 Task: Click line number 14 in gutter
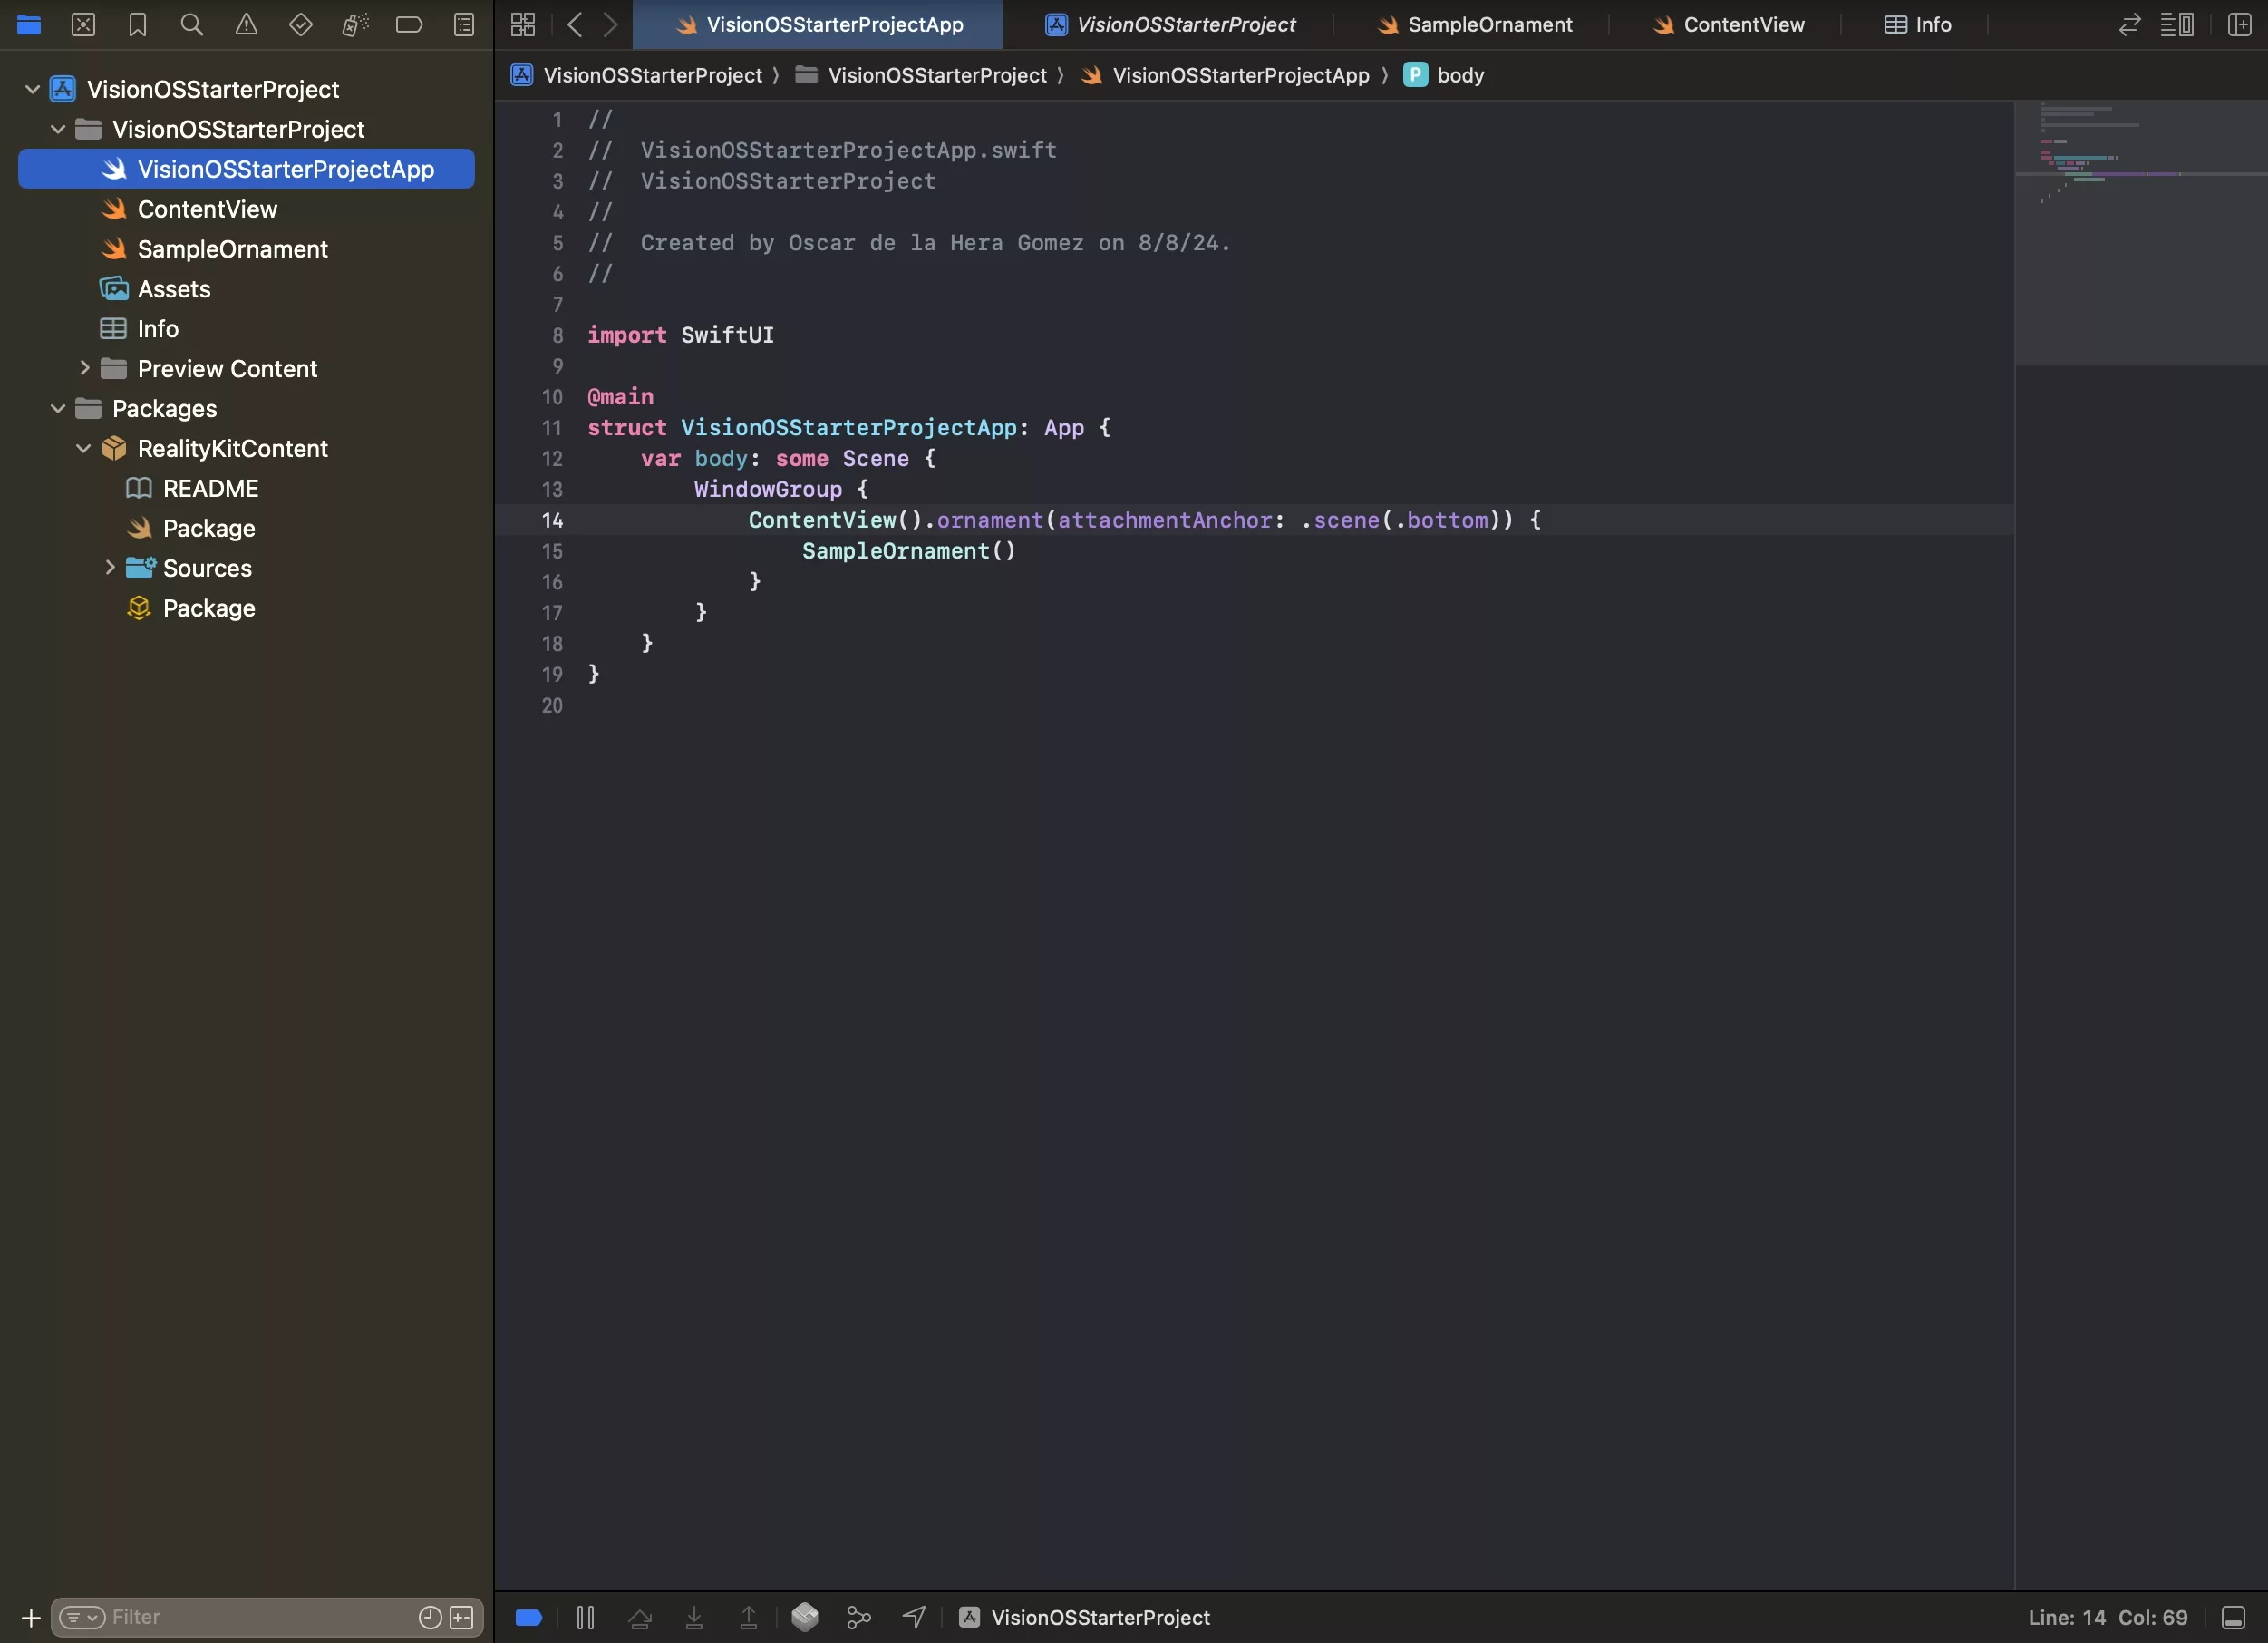[x=552, y=520]
